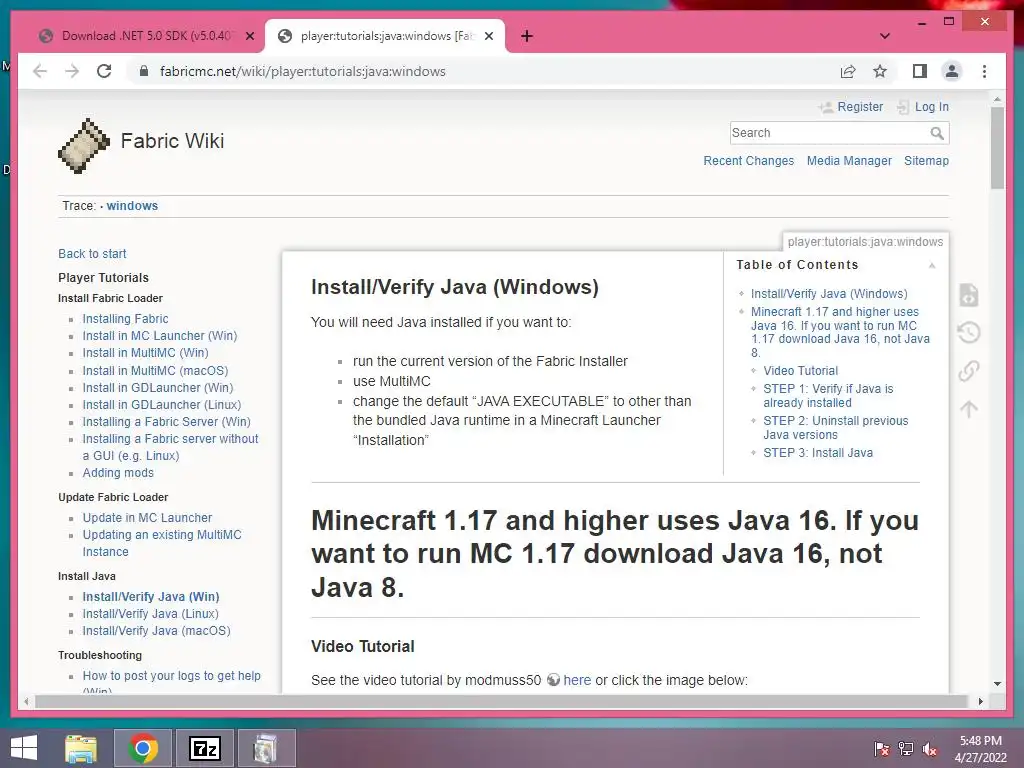Click the recycle bin taskbar icon
The width and height of the screenshot is (1024, 768).
click(266, 748)
